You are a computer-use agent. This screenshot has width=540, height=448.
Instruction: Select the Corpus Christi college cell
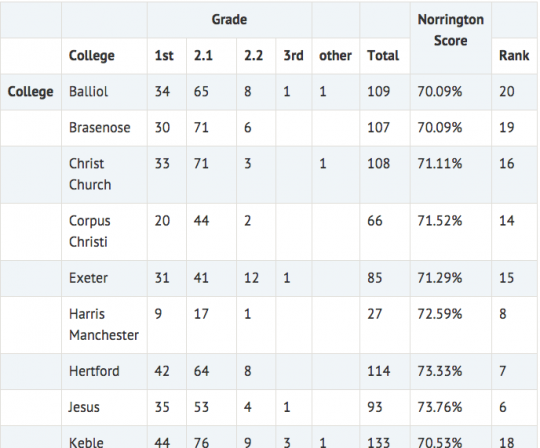90,231
